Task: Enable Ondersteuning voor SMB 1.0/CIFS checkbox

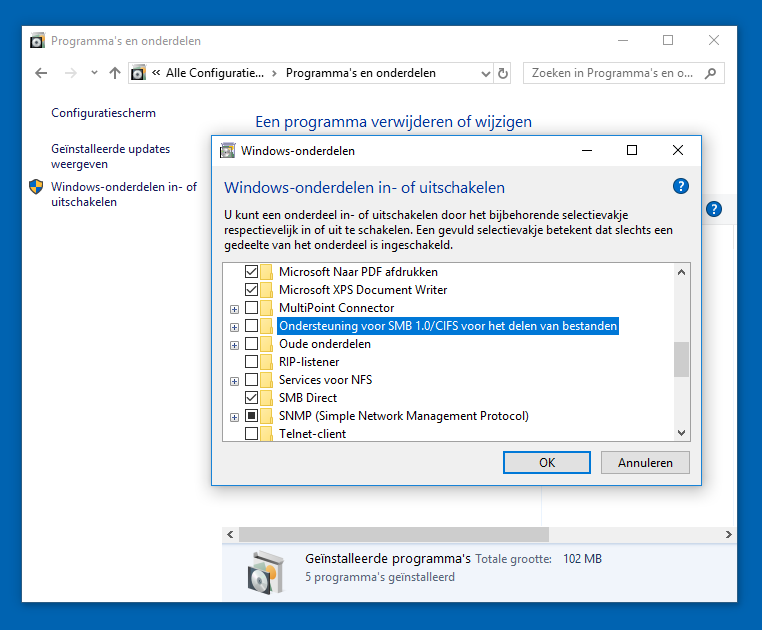Action: [x=251, y=325]
